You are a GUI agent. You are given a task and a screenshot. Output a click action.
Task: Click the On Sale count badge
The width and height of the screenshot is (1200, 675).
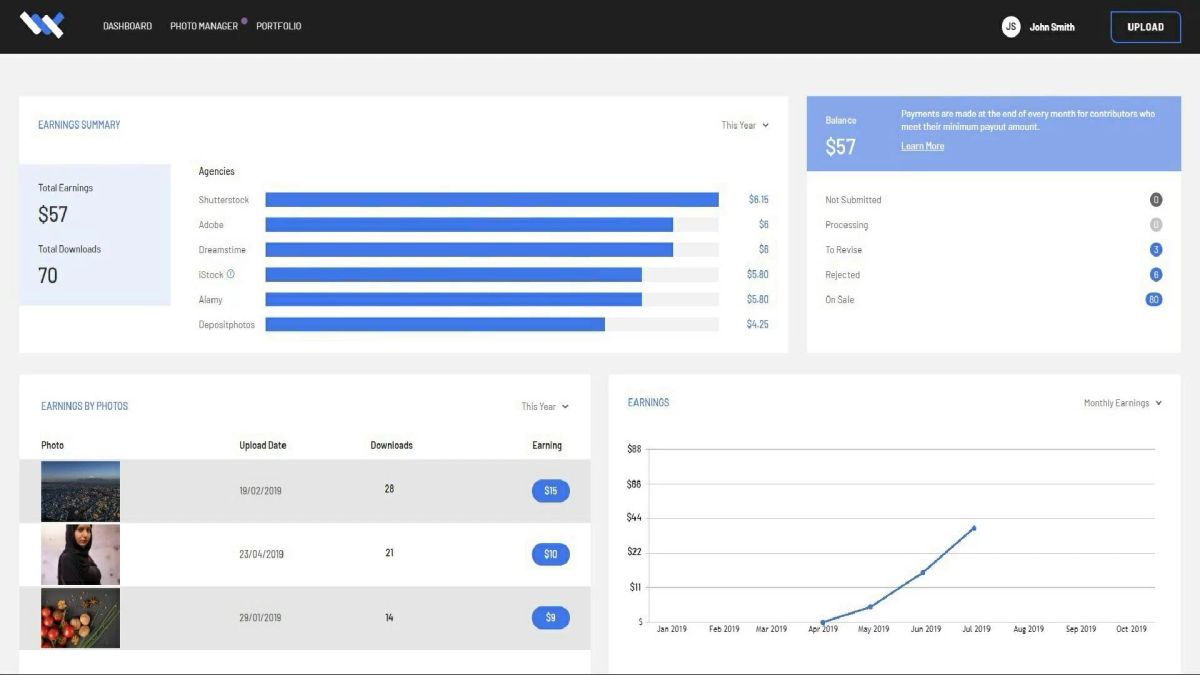tap(1154, 300)
